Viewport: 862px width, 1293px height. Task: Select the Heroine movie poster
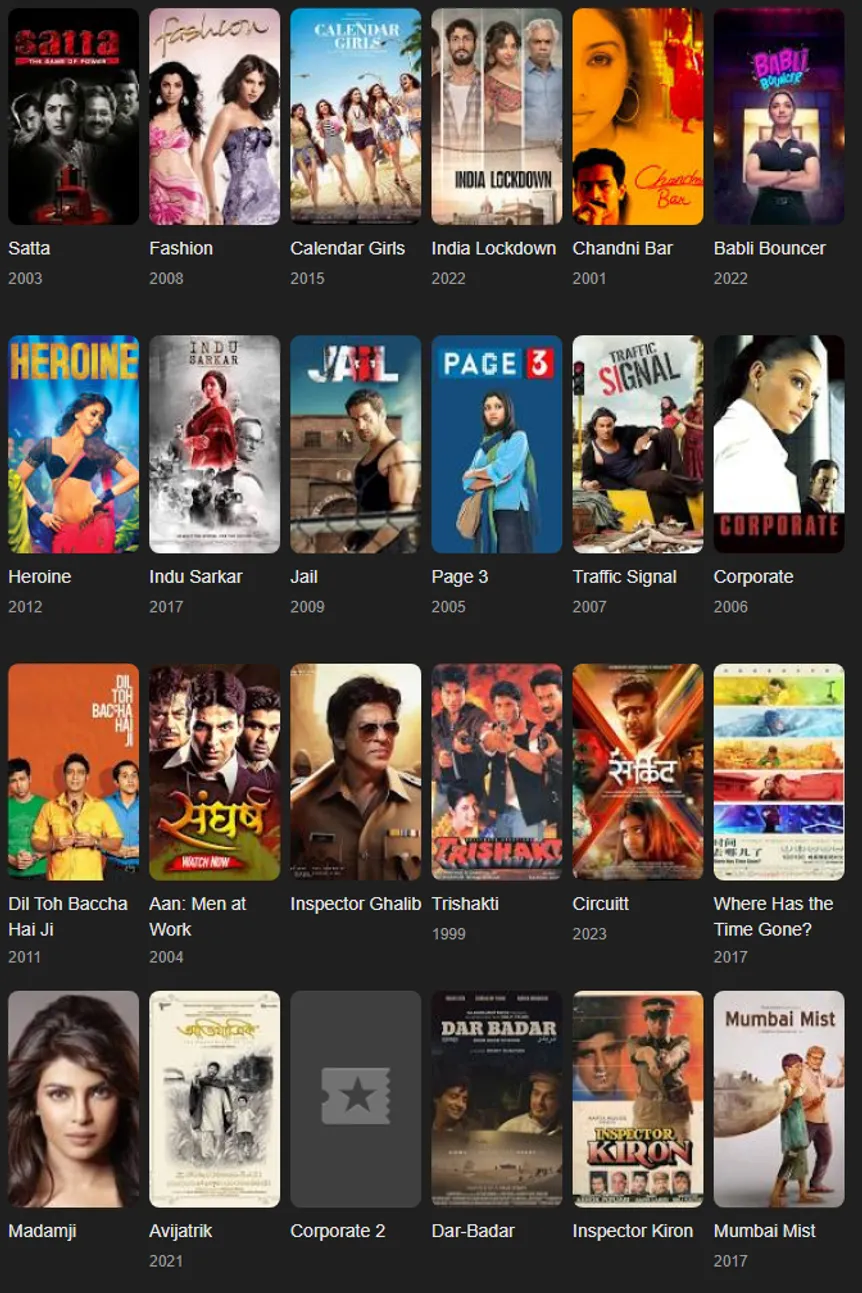74,444
